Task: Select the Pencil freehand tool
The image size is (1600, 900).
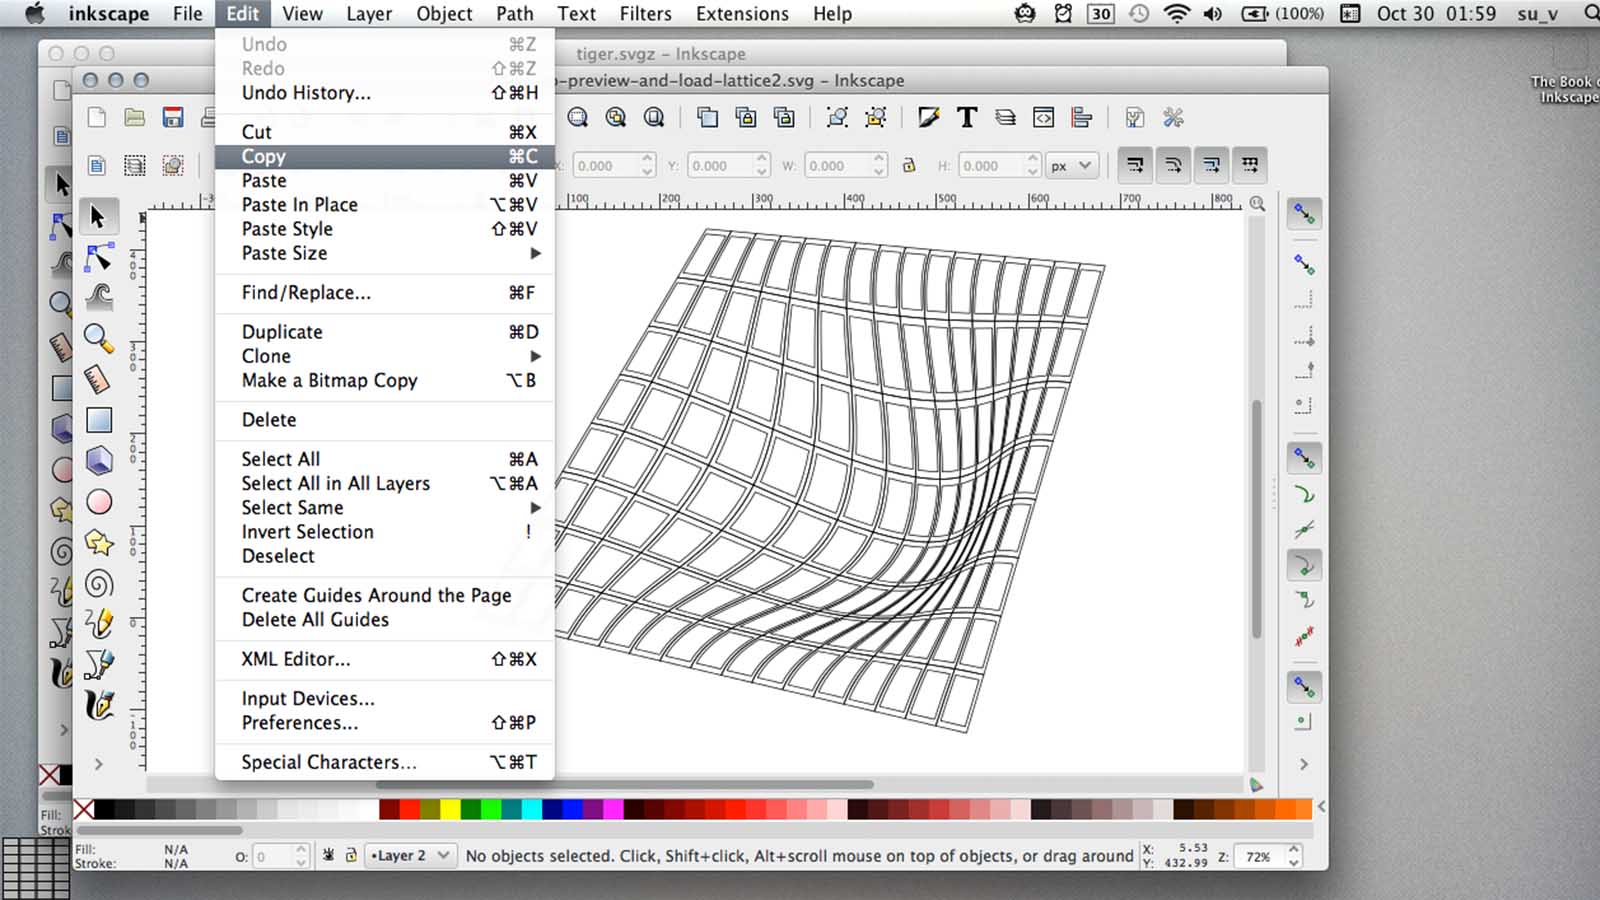Action: (98, 624)
